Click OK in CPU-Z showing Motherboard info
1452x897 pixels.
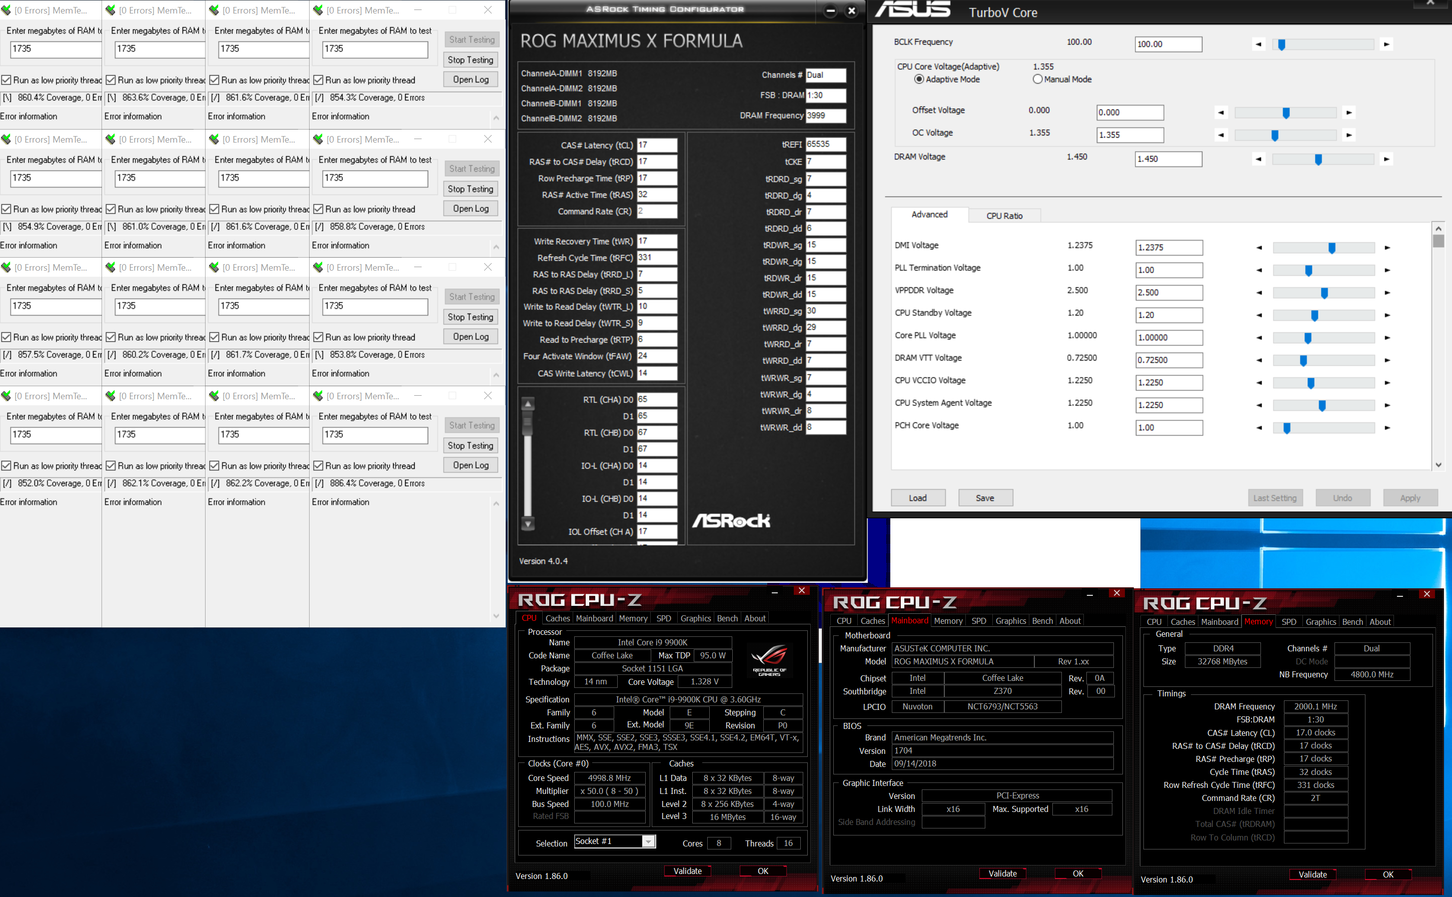click(x=1077, y=874)
